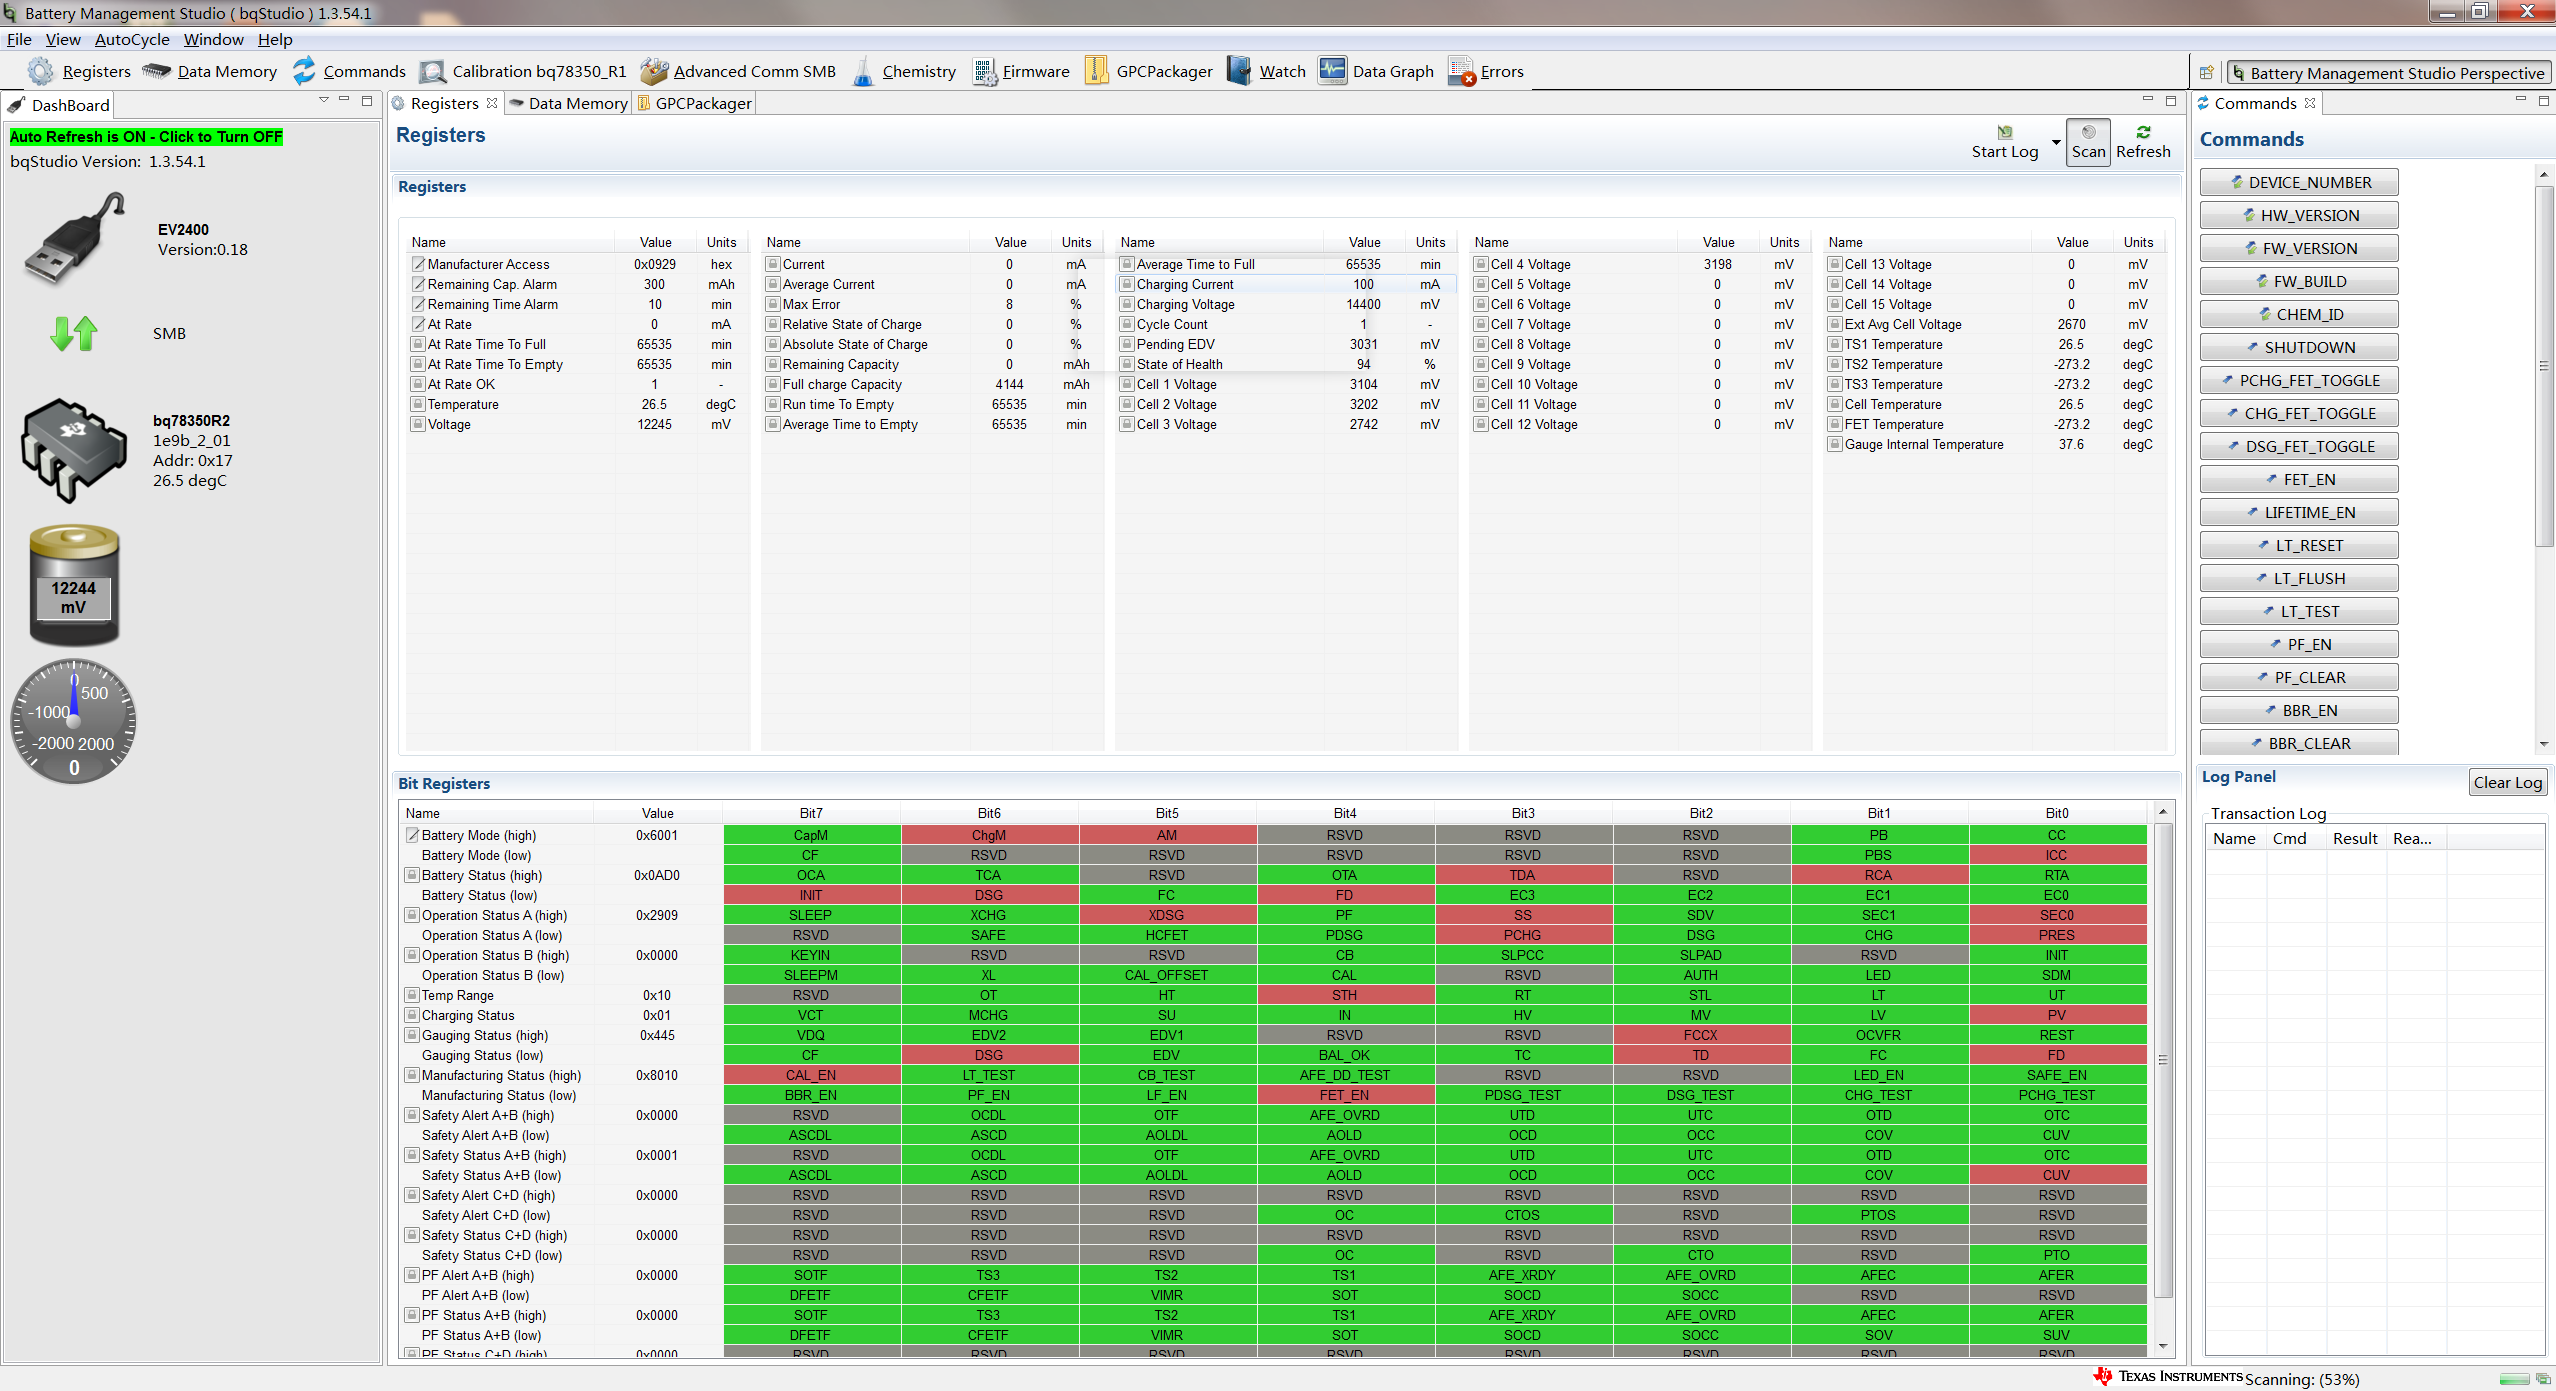Click the Clear Log button

2507,783
